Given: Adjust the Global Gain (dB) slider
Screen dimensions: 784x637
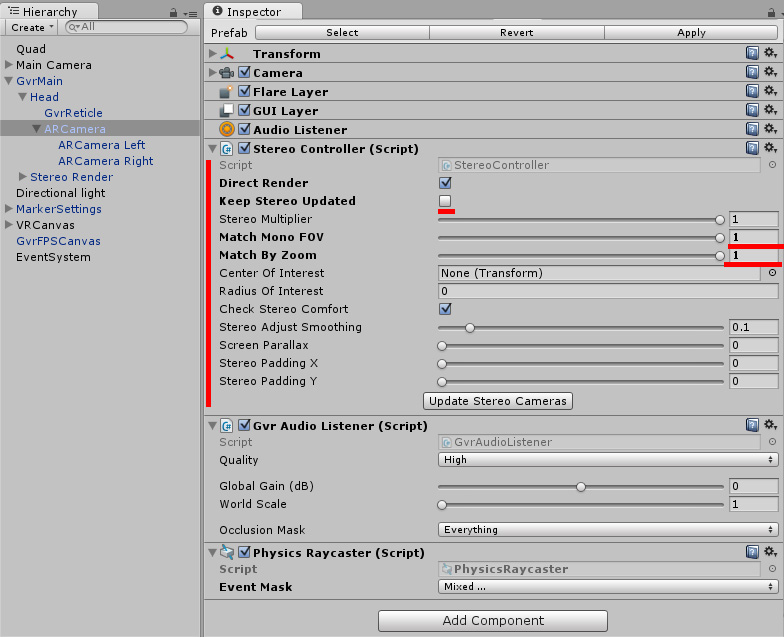Looking at the screenshot, I should click(580, 486).
